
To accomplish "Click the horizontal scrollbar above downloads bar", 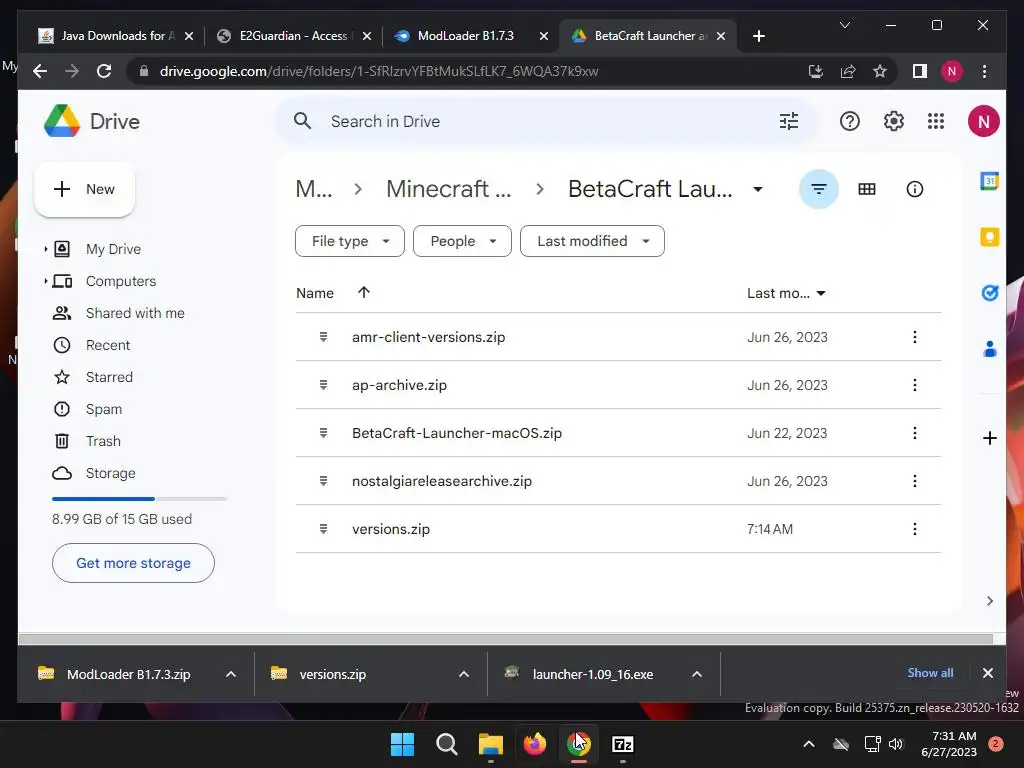I will point(505,639).
